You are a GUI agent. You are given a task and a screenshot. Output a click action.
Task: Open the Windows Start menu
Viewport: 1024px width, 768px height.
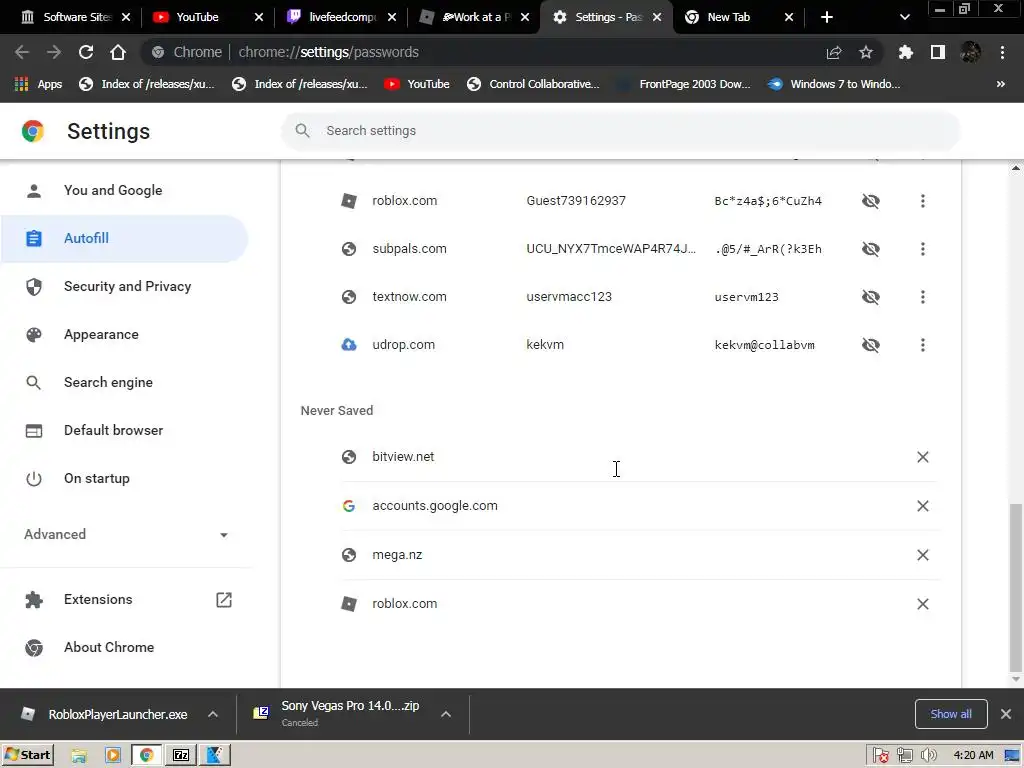click(27, 755)
